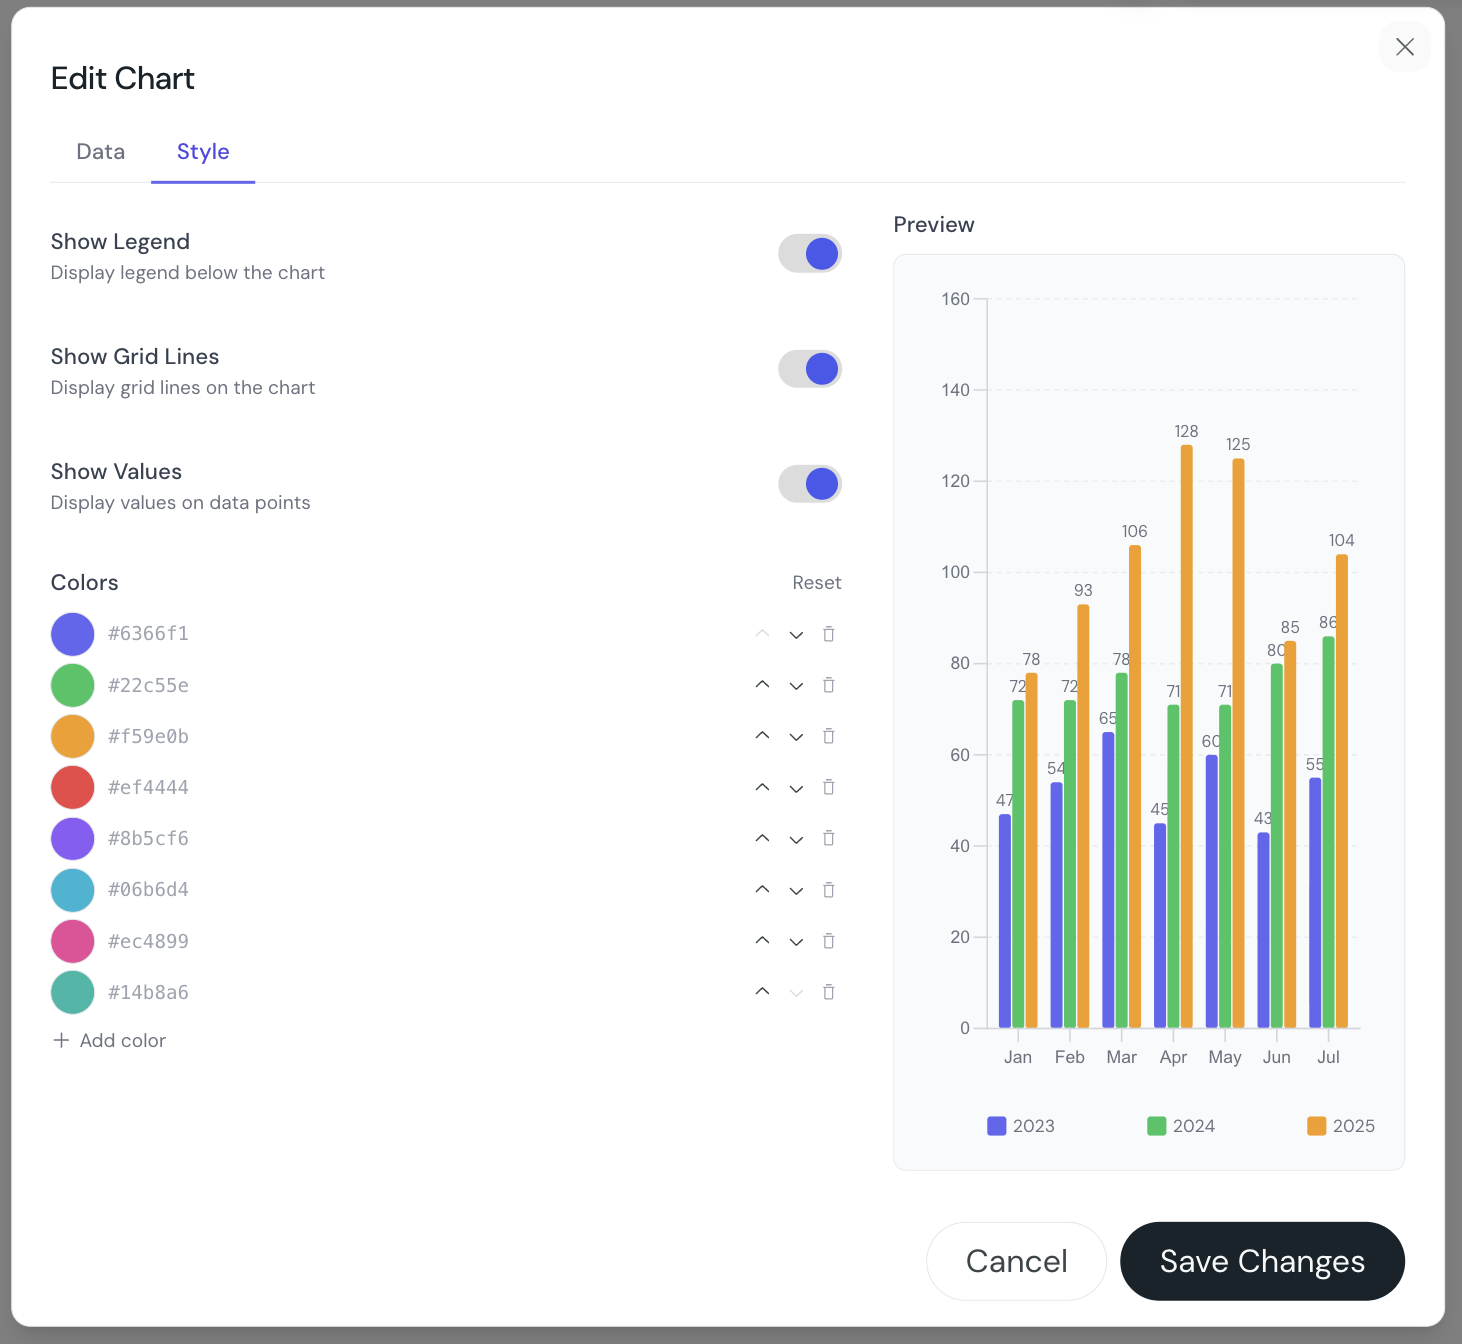Turn off the Show Values toggle

point(810,484)
